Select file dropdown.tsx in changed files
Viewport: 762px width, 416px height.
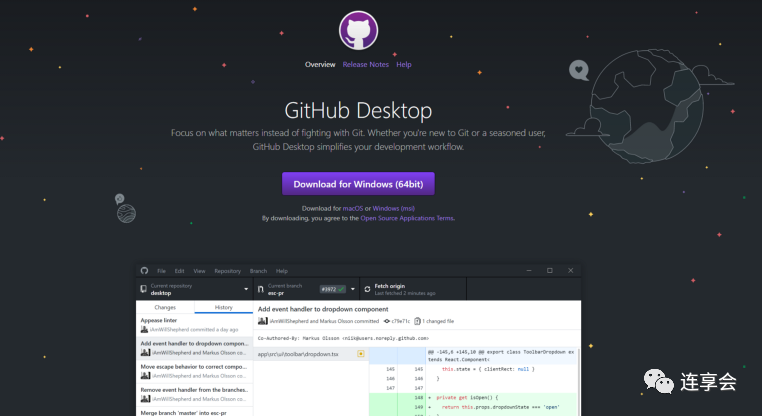pyautogui.click(x=311, y=354)
